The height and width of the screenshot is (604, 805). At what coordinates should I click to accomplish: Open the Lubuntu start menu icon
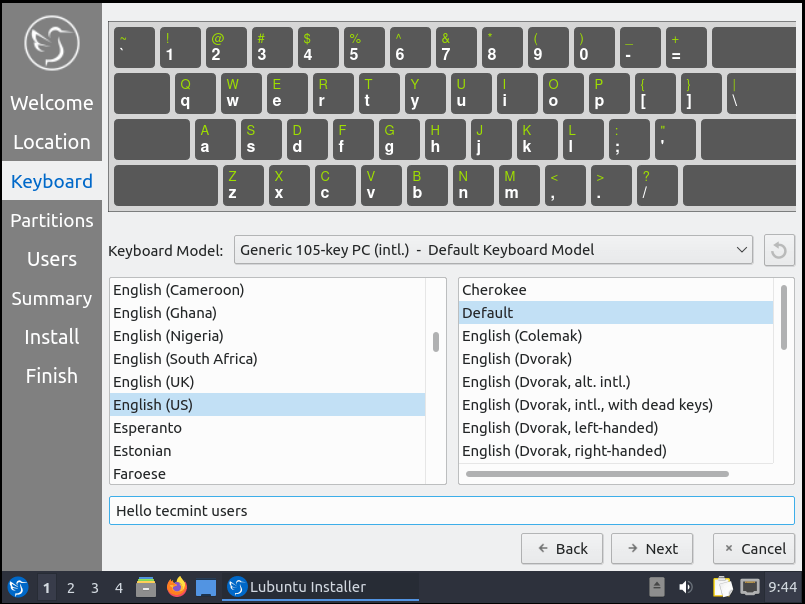18,587
